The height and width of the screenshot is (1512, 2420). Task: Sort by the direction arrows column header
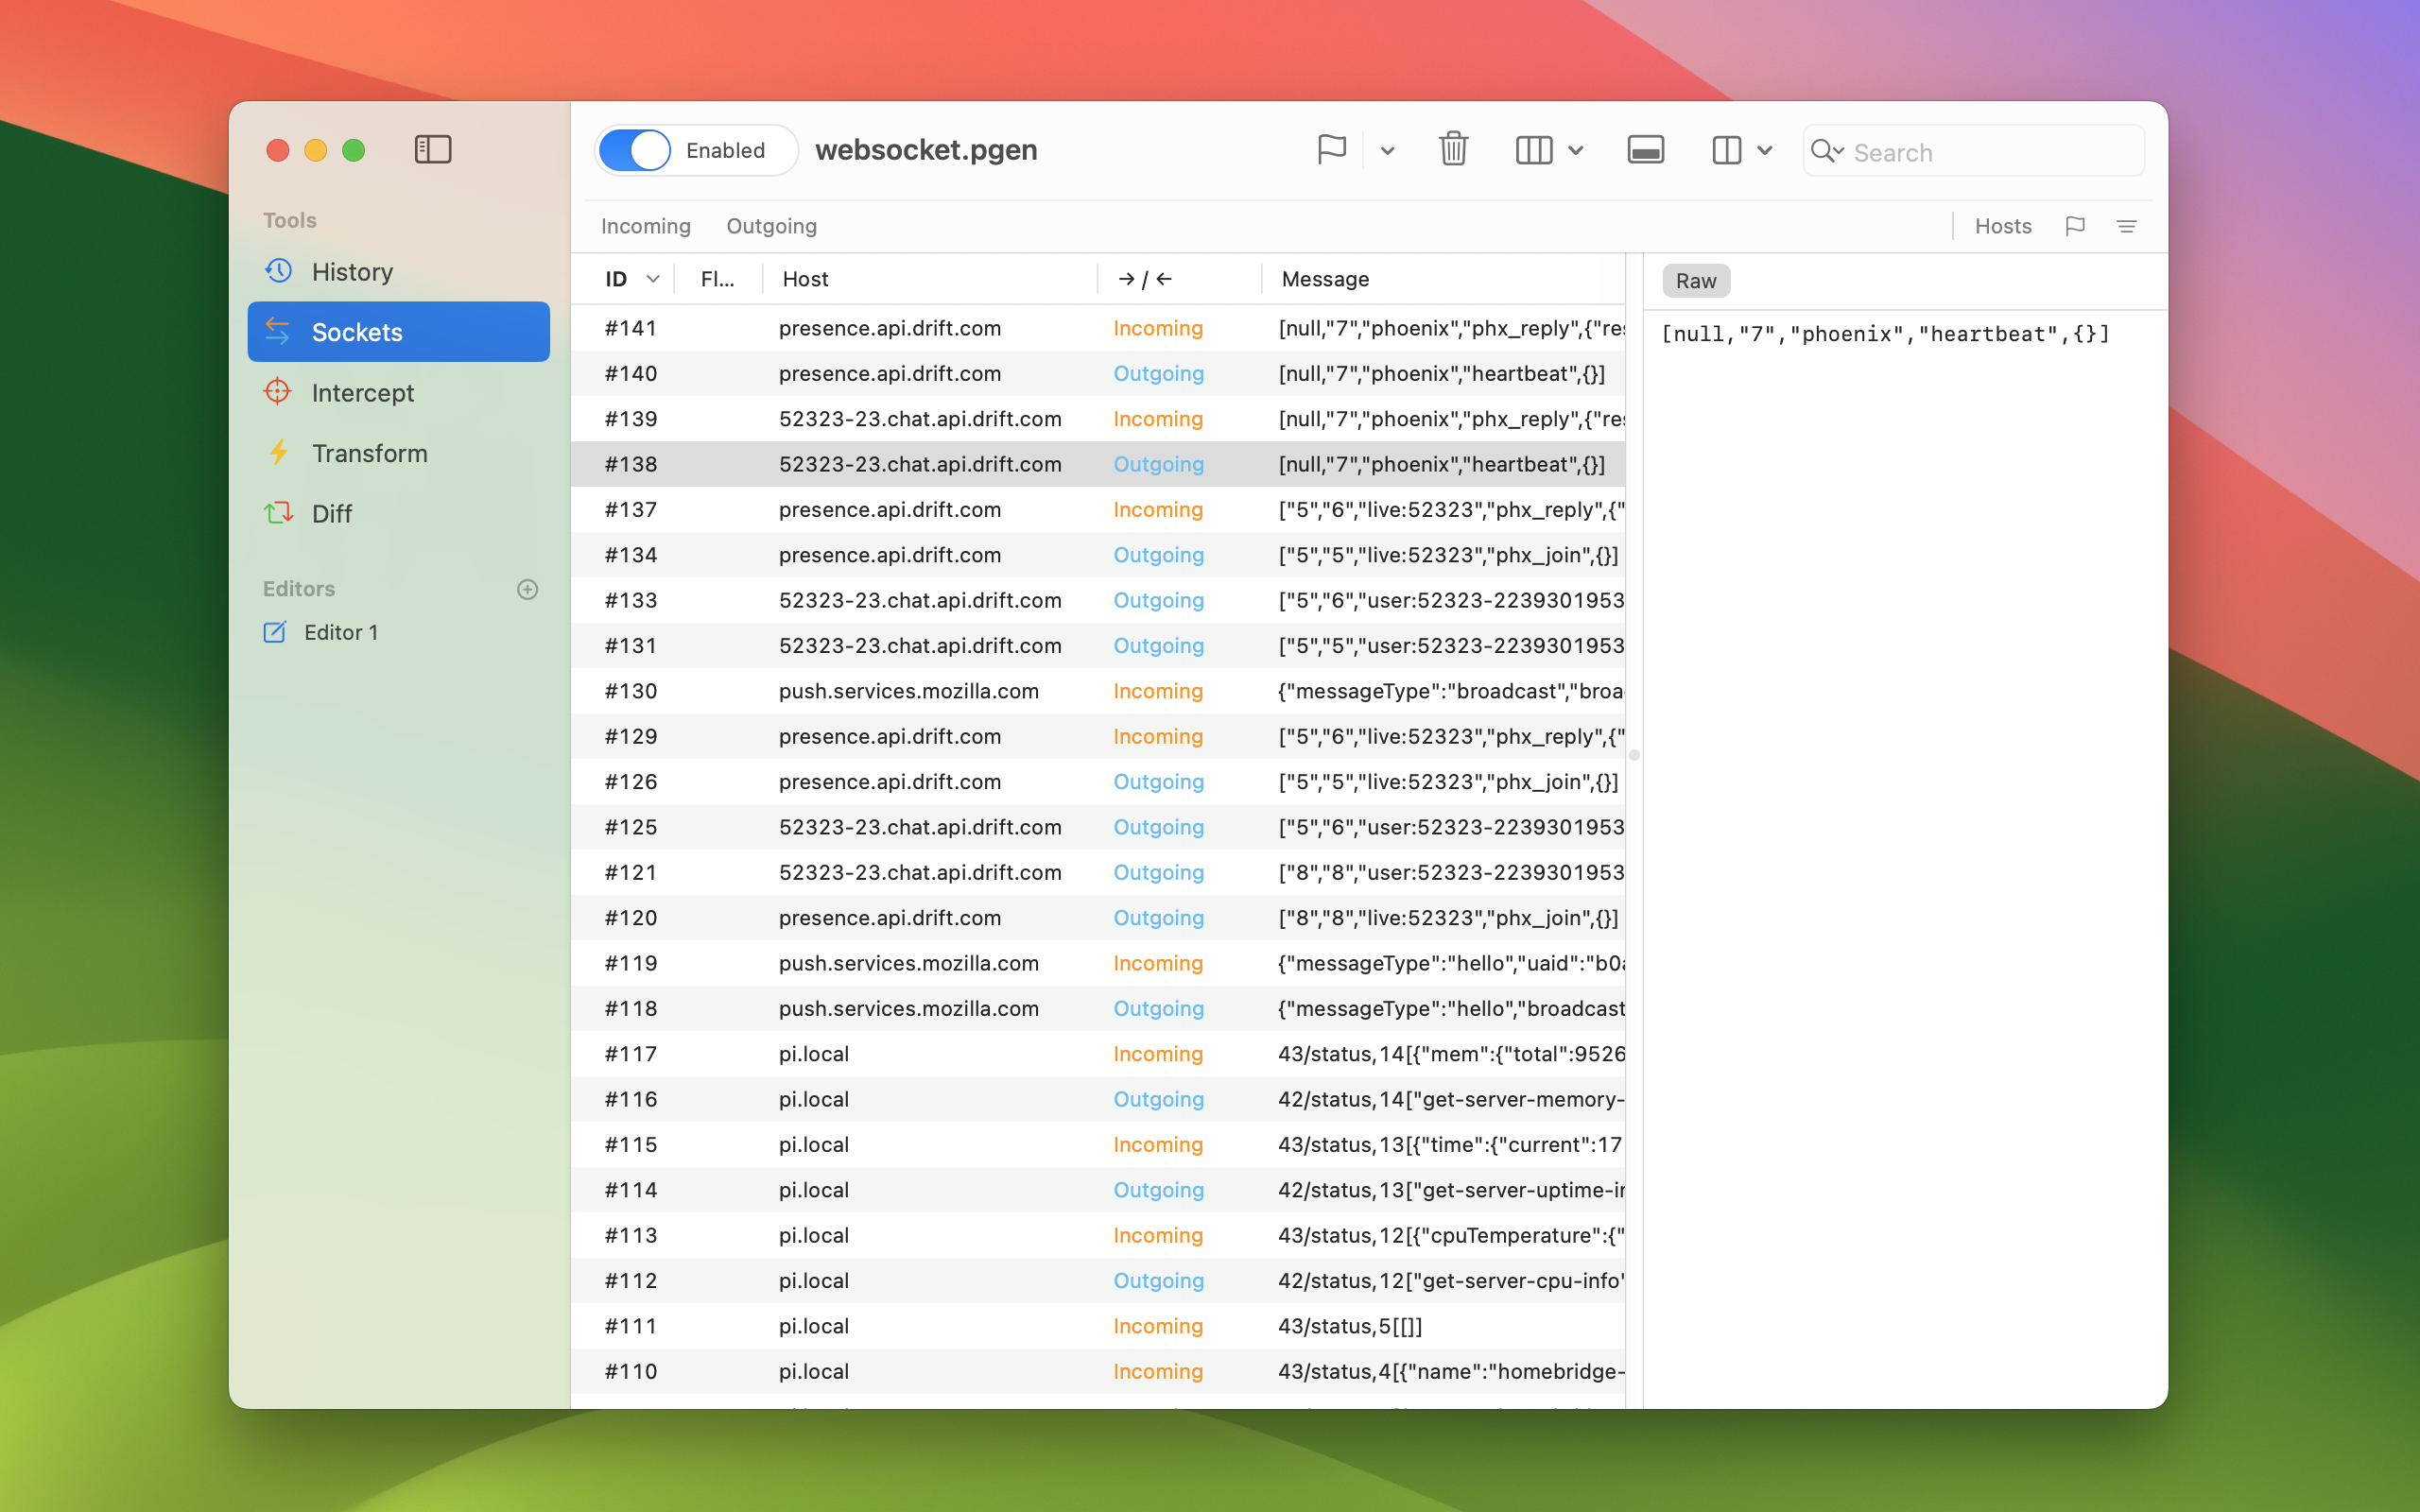[x=1178, y=279]
